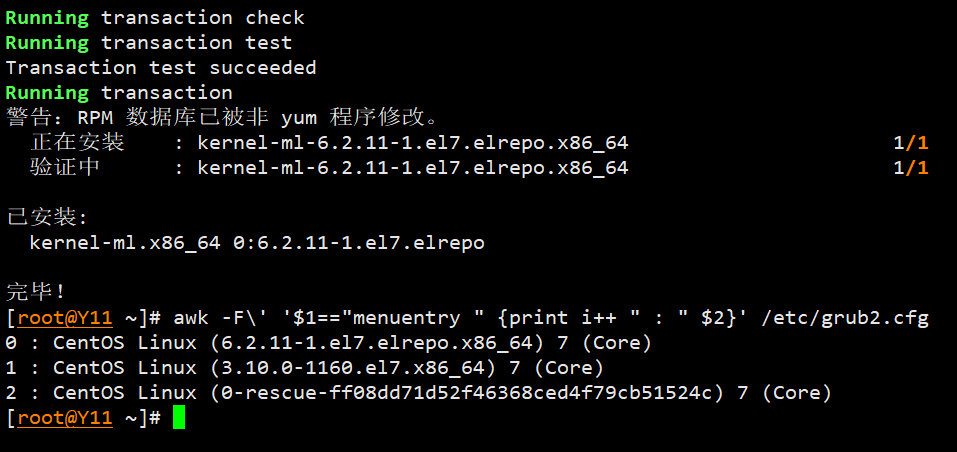Click the 1/1 counter on the verification line
Image resolution: width=957 pixels, height=452 pixels.
(910, 168)
